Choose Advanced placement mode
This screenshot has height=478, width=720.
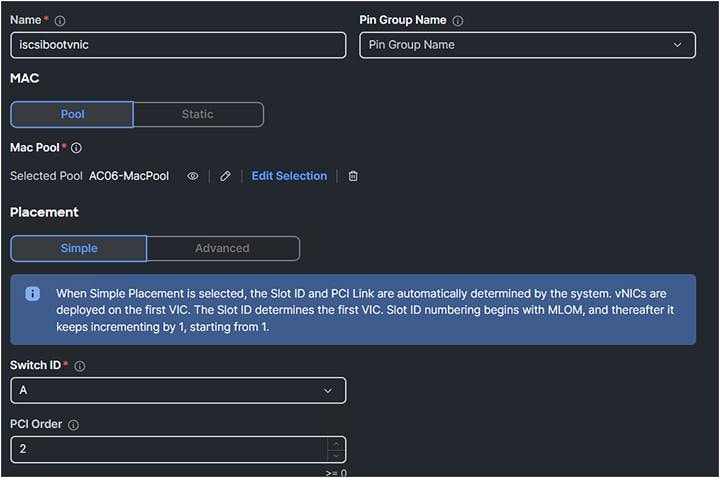click(x=222, y=248)
